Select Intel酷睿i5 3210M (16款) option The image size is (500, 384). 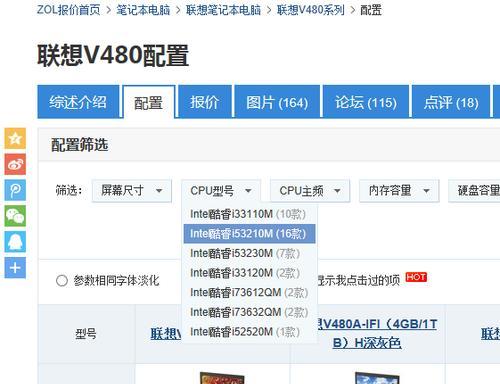coord(249,234)
